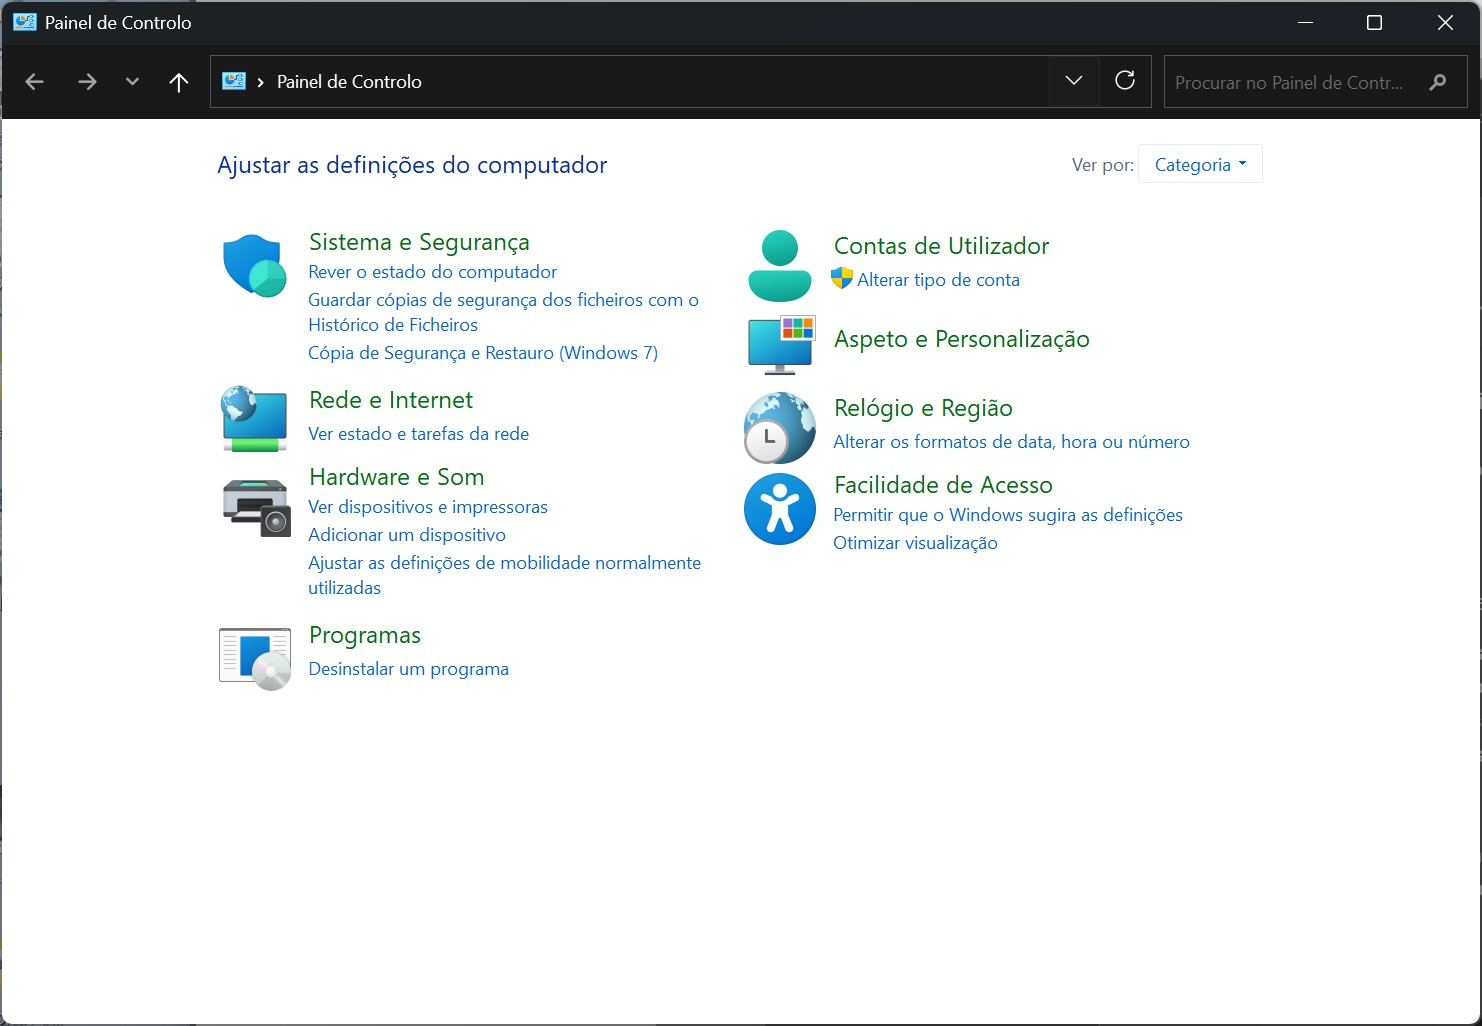1482x1026 pixels.
Task: Open the Rede e Internet globe icon
Action: tap(254, 419)
